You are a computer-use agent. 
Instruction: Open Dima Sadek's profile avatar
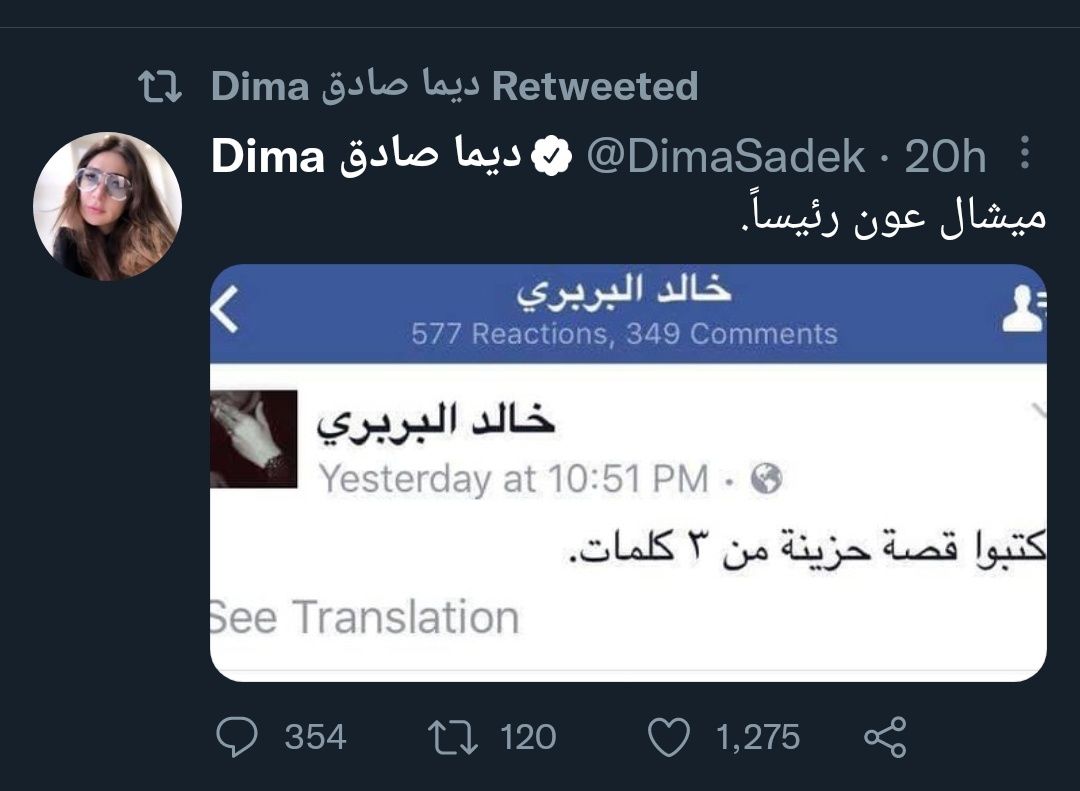(x=107, y=206)
